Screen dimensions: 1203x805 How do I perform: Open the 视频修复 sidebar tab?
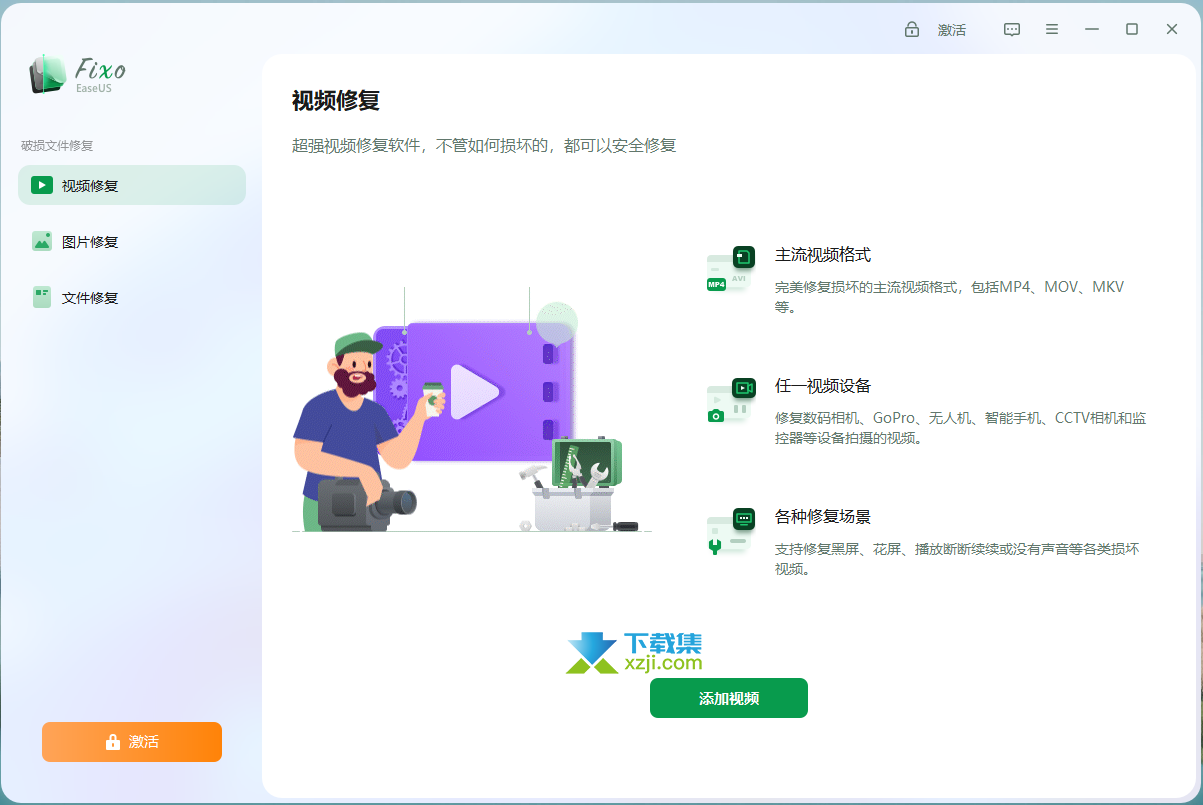click(132, 185)
